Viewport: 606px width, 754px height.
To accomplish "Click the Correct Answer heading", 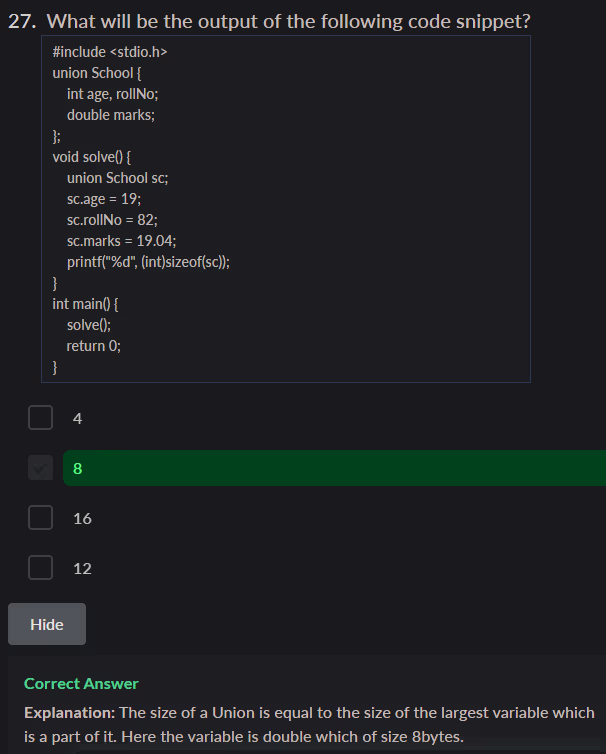I will coord(81,684).
